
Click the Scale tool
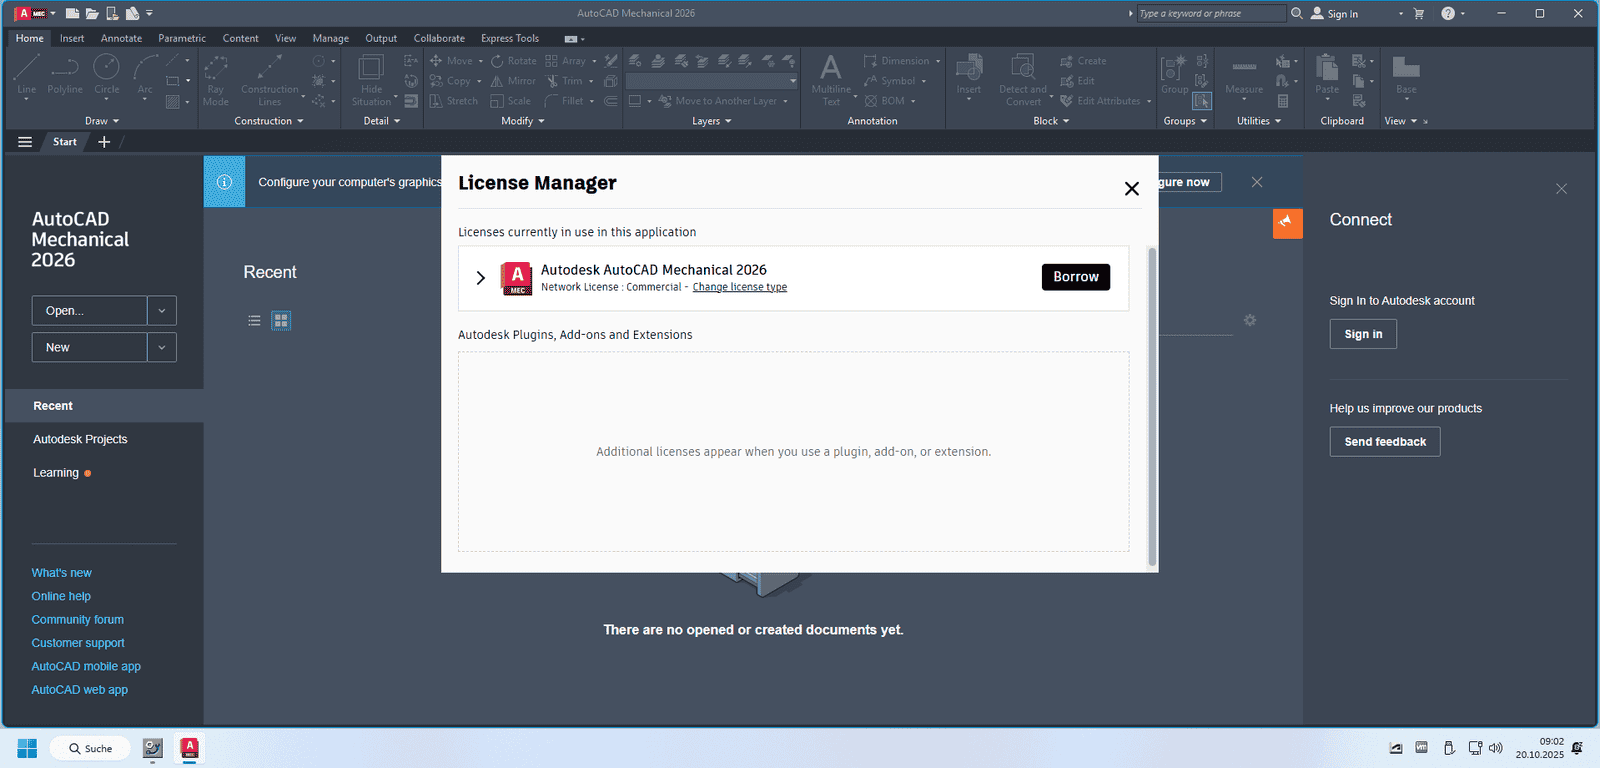pyautogui.click(x=510, y=101)
